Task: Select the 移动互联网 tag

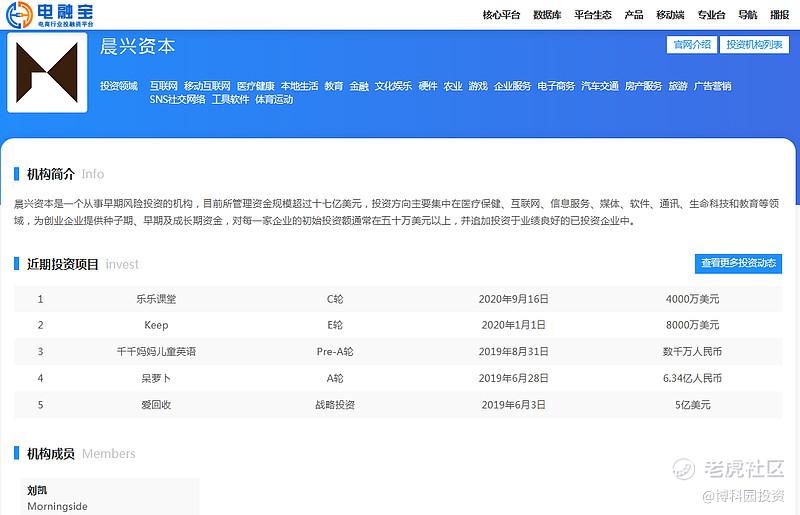Action: click(207, 86)
